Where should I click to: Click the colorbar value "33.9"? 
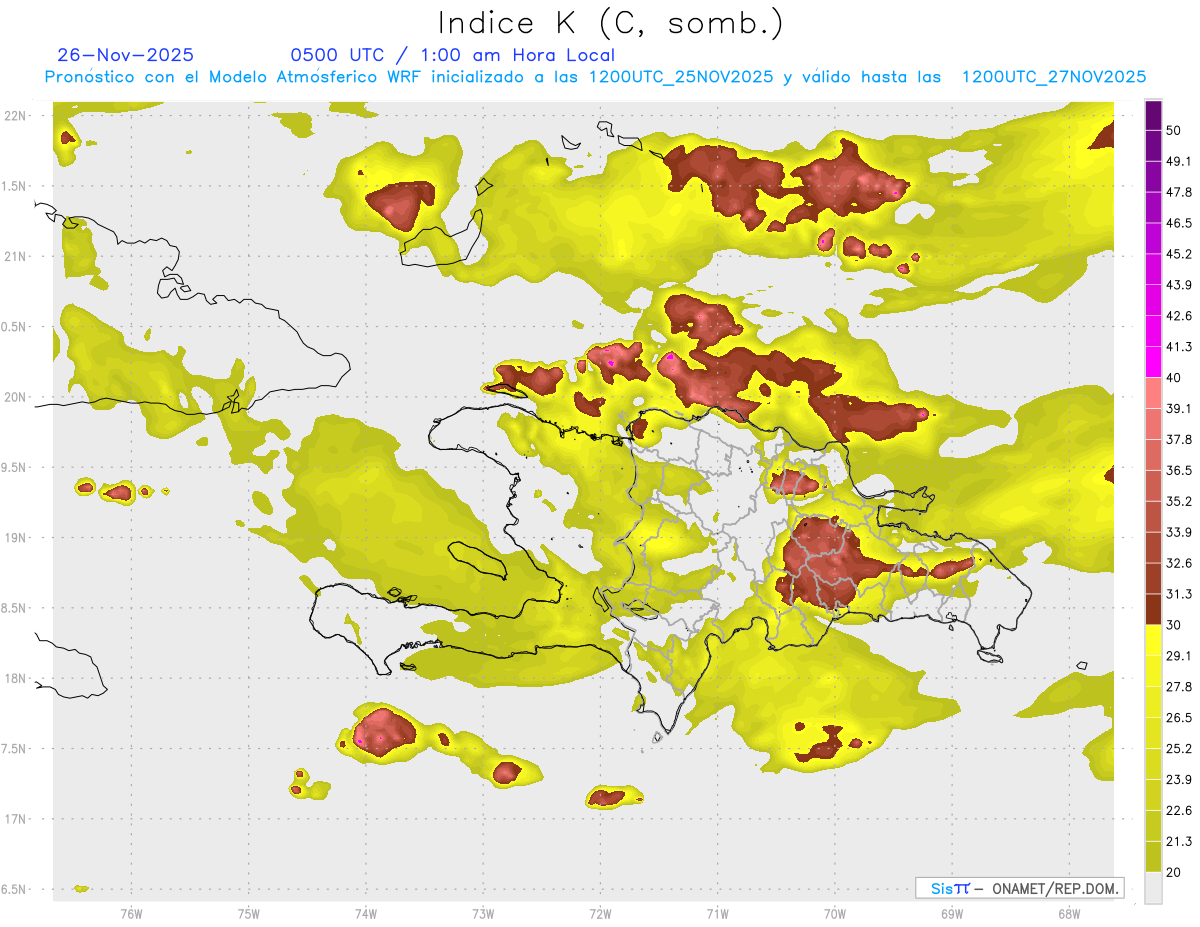(1179, 532)
